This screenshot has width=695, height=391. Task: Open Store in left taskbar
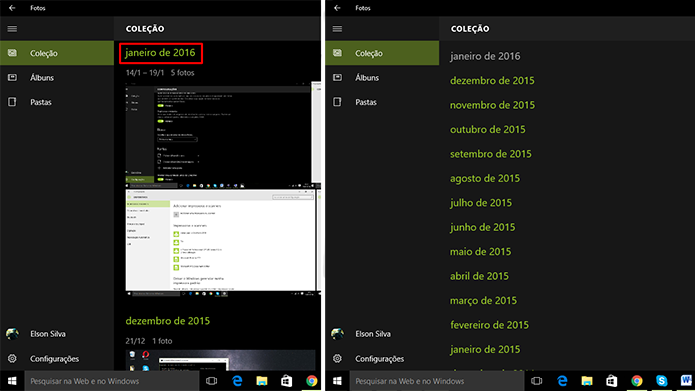[287, 381]
